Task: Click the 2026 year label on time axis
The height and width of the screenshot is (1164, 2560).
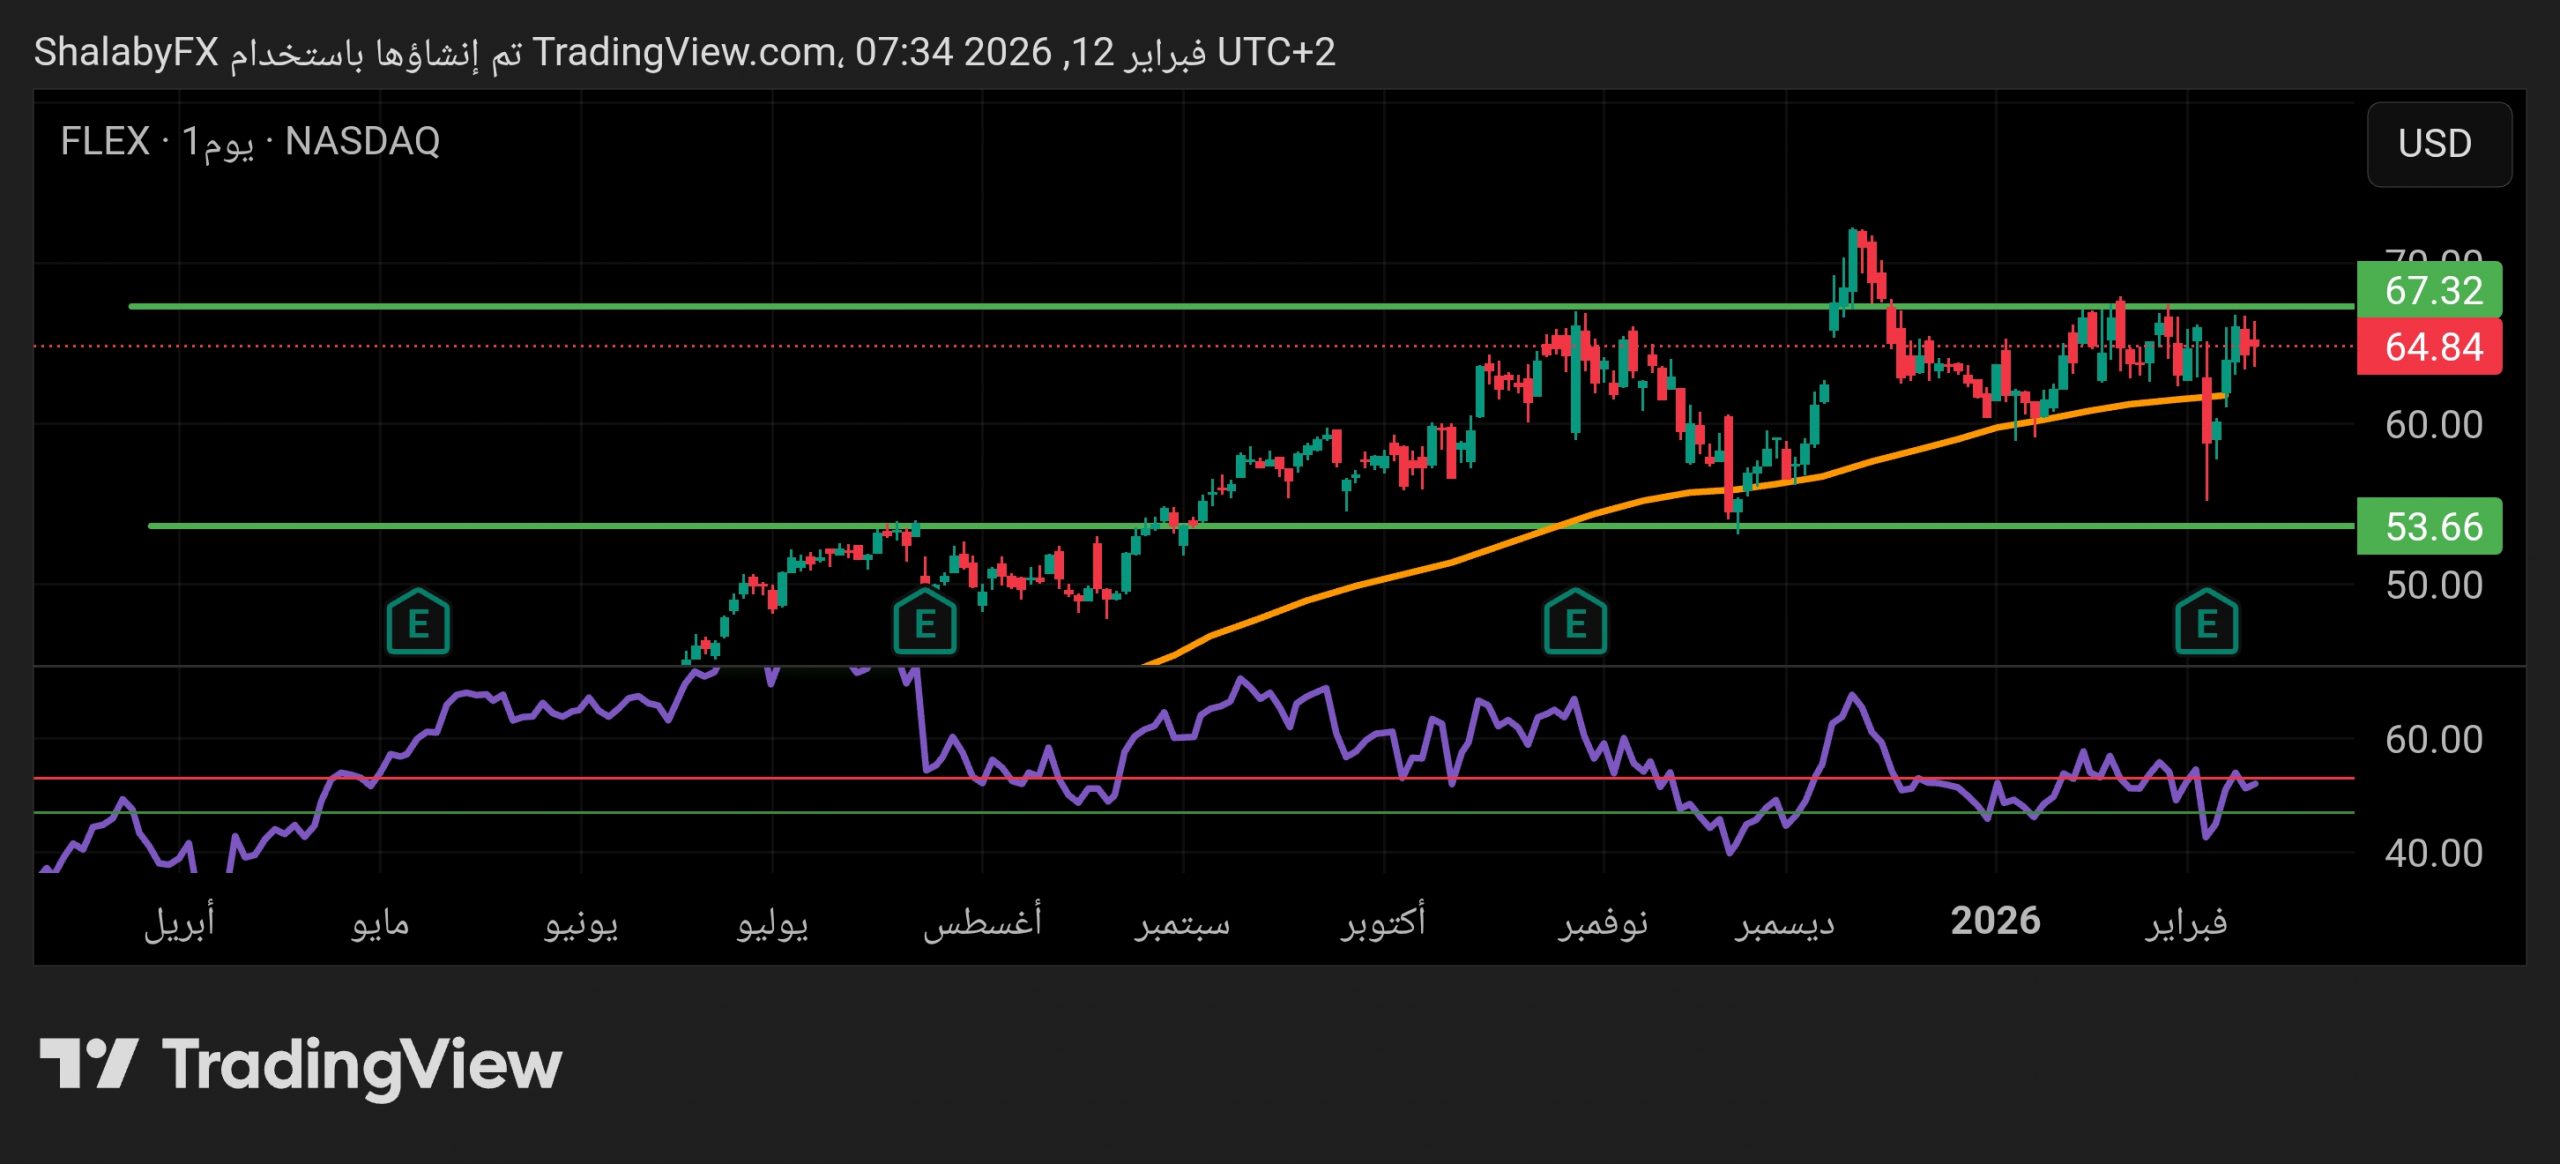Action: click(x=1995, y=920)
